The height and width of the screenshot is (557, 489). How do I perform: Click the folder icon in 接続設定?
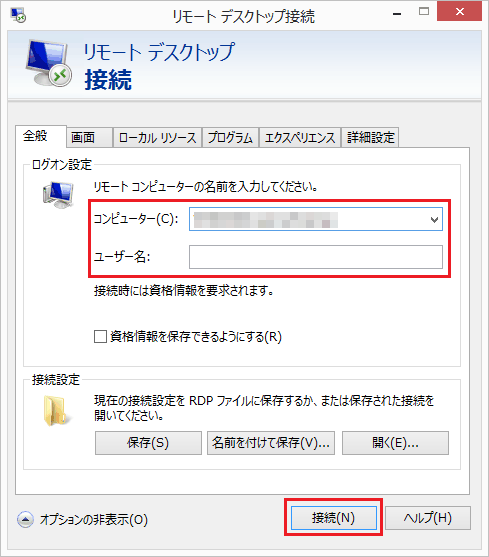point(56,411)
